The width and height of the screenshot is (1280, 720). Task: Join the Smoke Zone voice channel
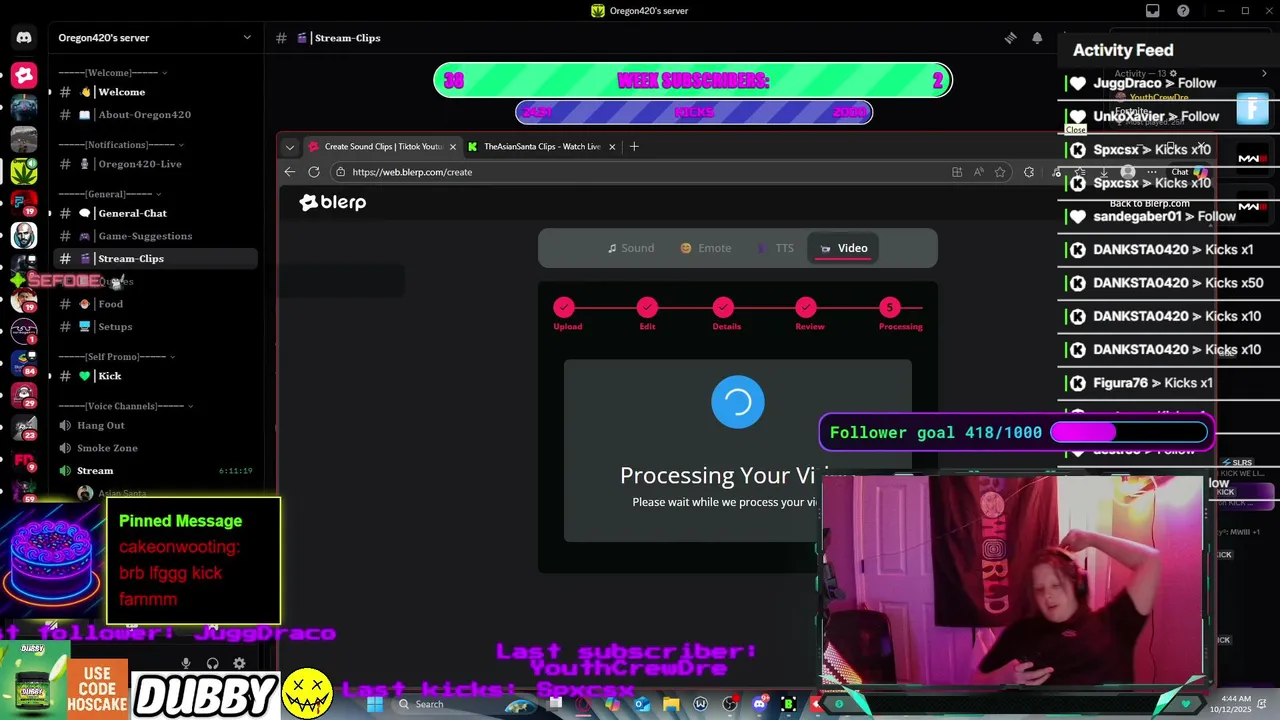click(155, 448)
